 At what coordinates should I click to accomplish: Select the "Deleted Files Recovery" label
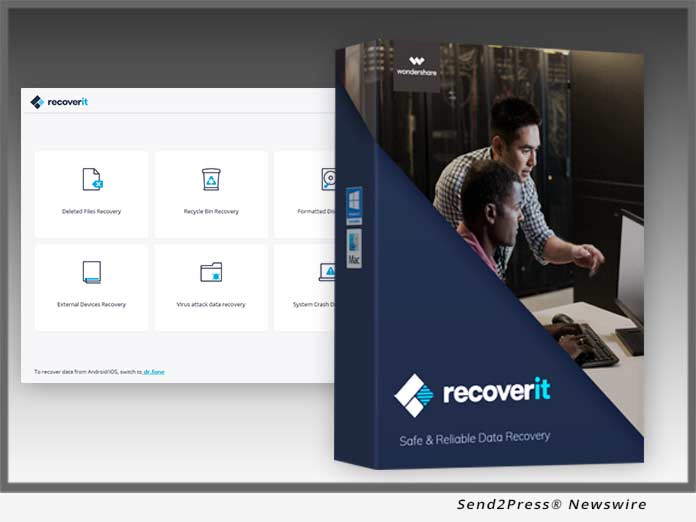tap(91, 212)
